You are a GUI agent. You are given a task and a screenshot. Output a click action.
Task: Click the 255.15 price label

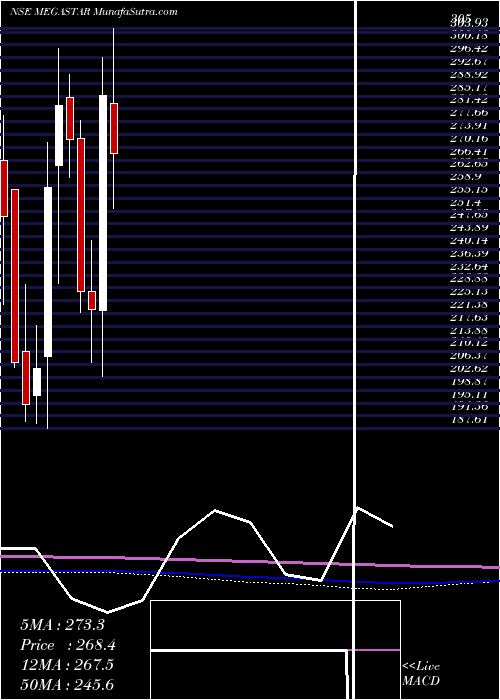coord(469,190)
